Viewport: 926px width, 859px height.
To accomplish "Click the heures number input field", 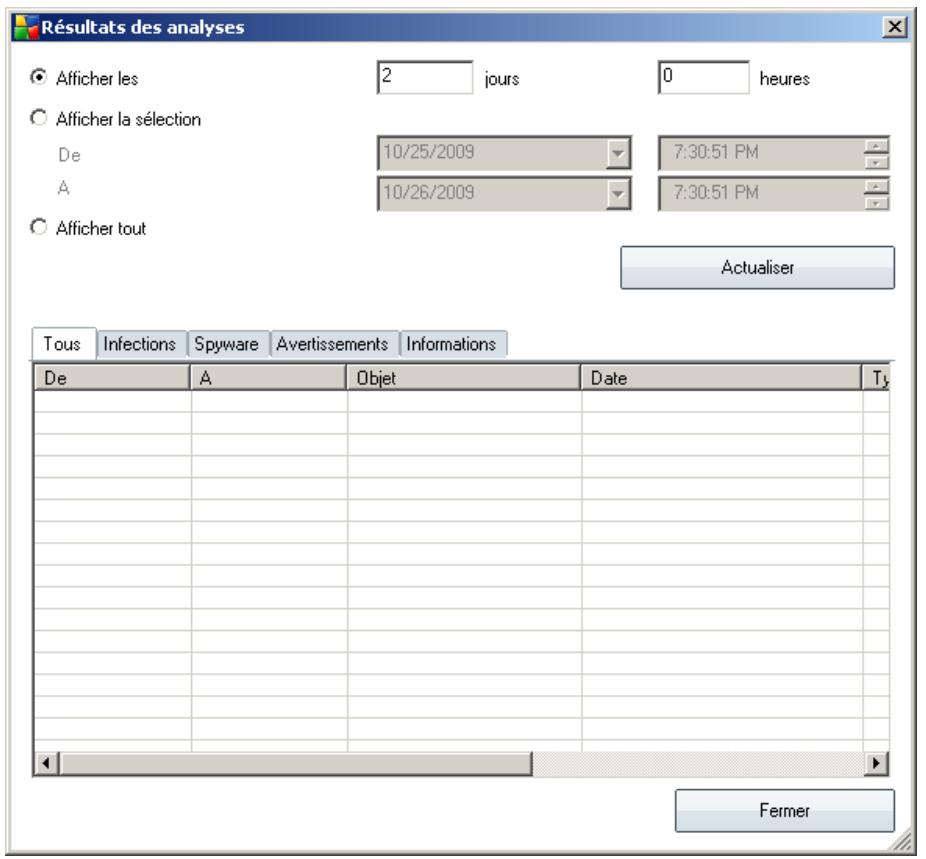I will coord(703,77).
